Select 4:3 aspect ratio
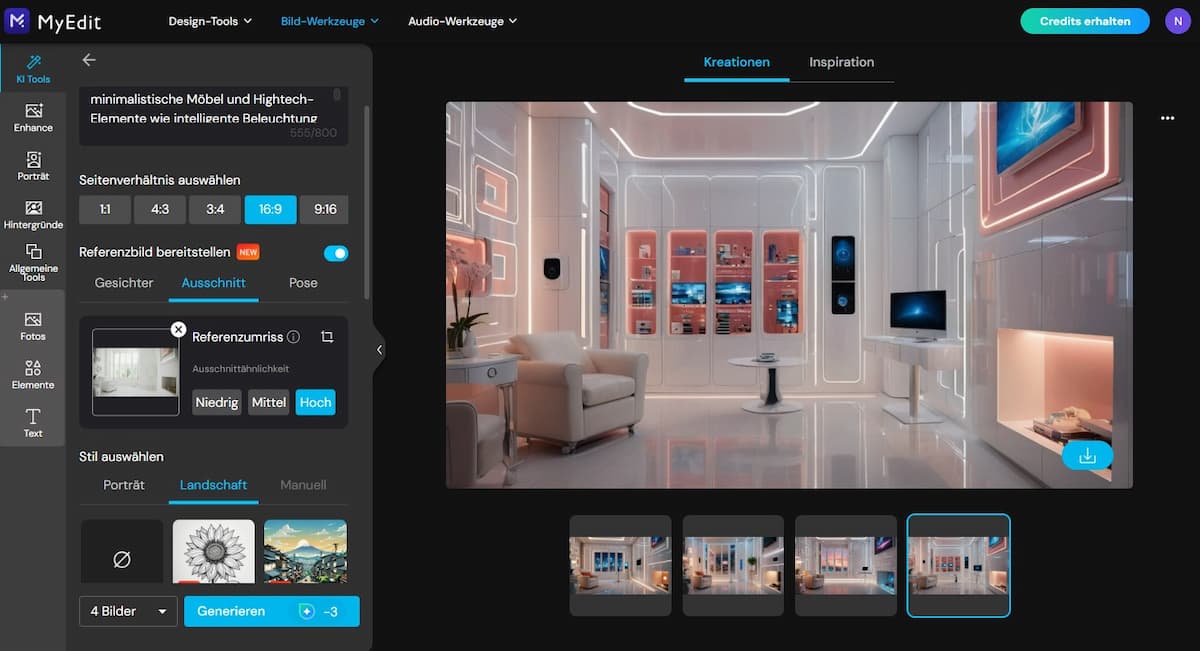Viewport: 1200px width, 651px height. [x=160, y=209]
